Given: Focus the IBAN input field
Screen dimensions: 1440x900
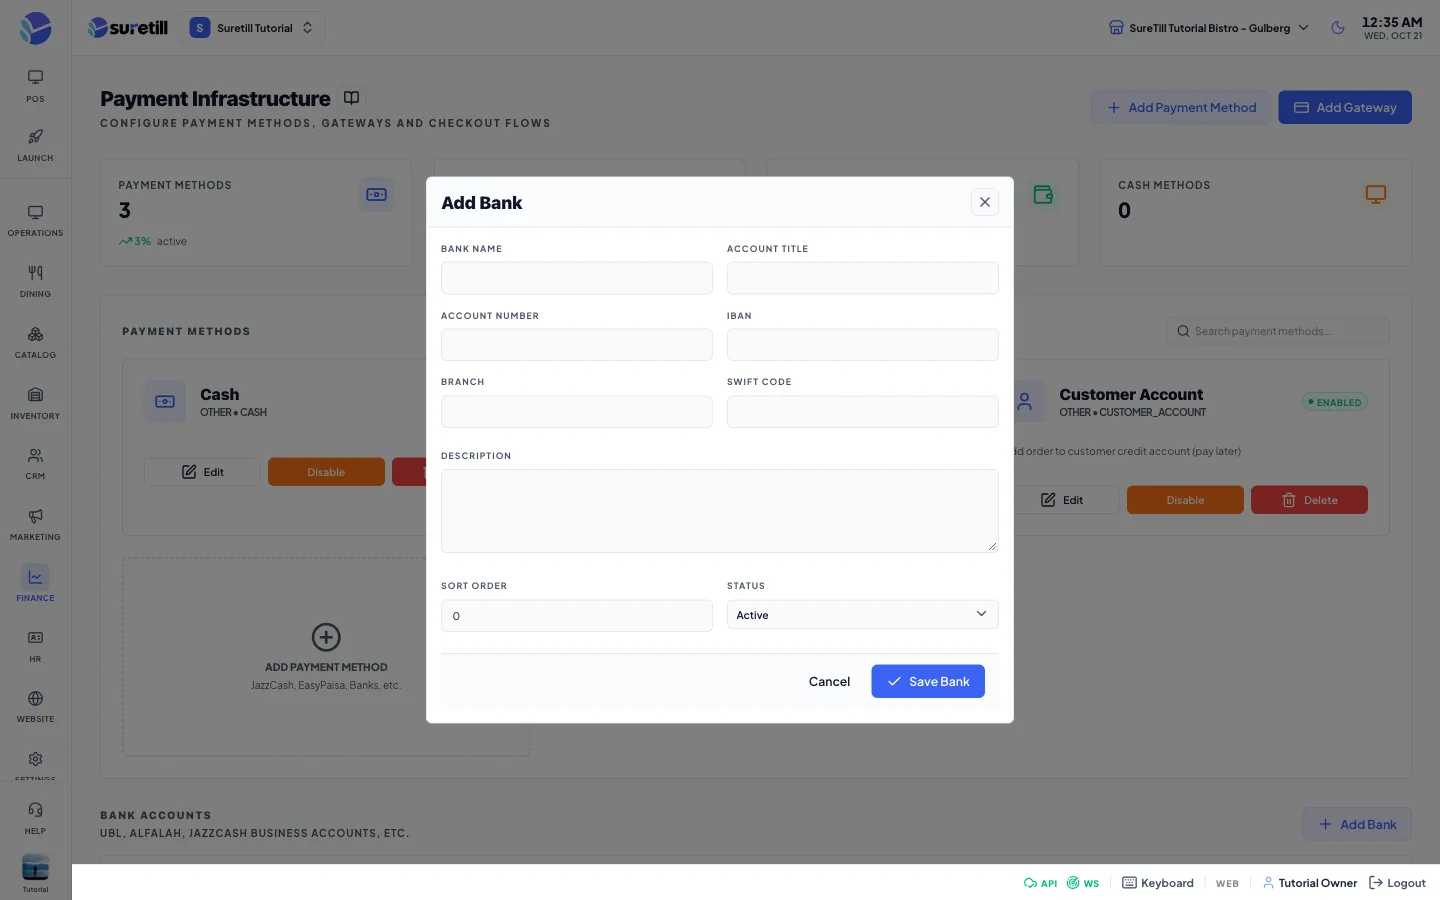Looking at the screenshot, I should pos(862,345).
